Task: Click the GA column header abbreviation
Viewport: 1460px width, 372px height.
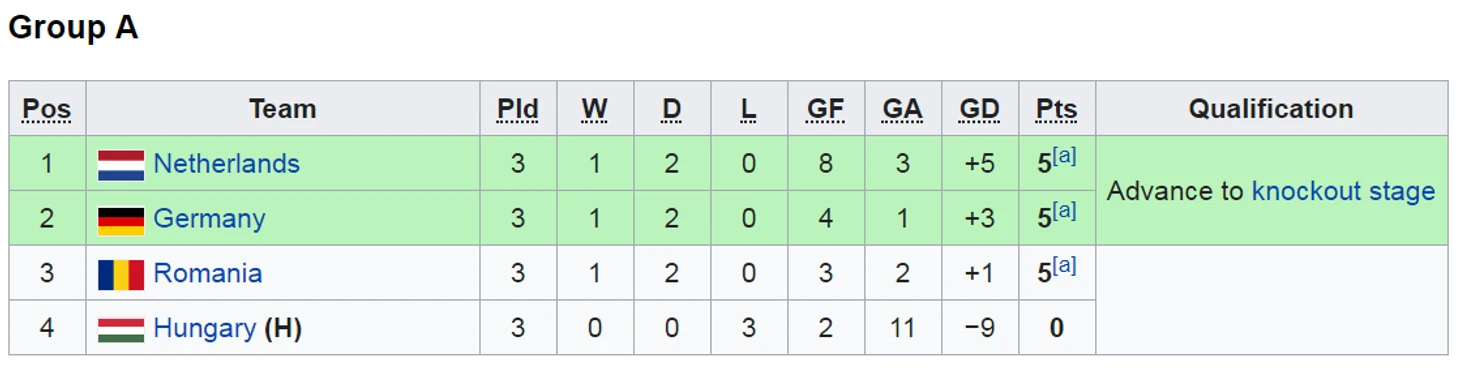Action: tap(902, 109)
